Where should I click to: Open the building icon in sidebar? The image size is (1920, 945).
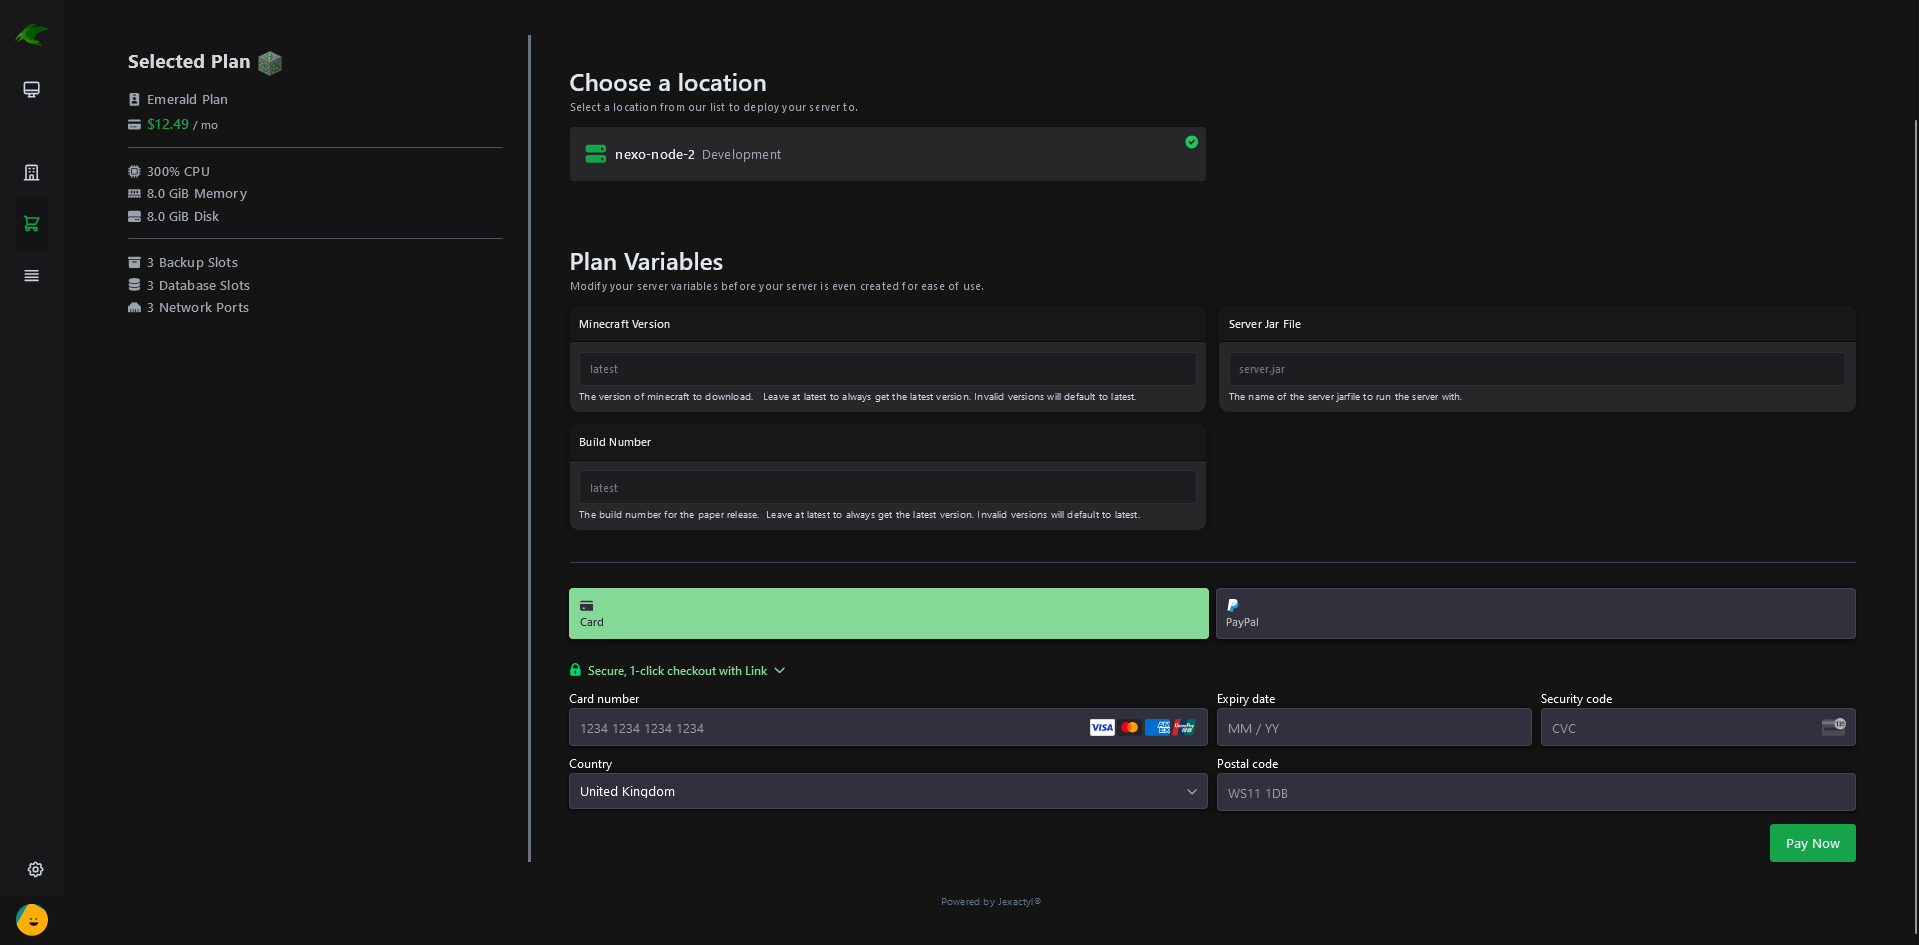coord(32,172)
